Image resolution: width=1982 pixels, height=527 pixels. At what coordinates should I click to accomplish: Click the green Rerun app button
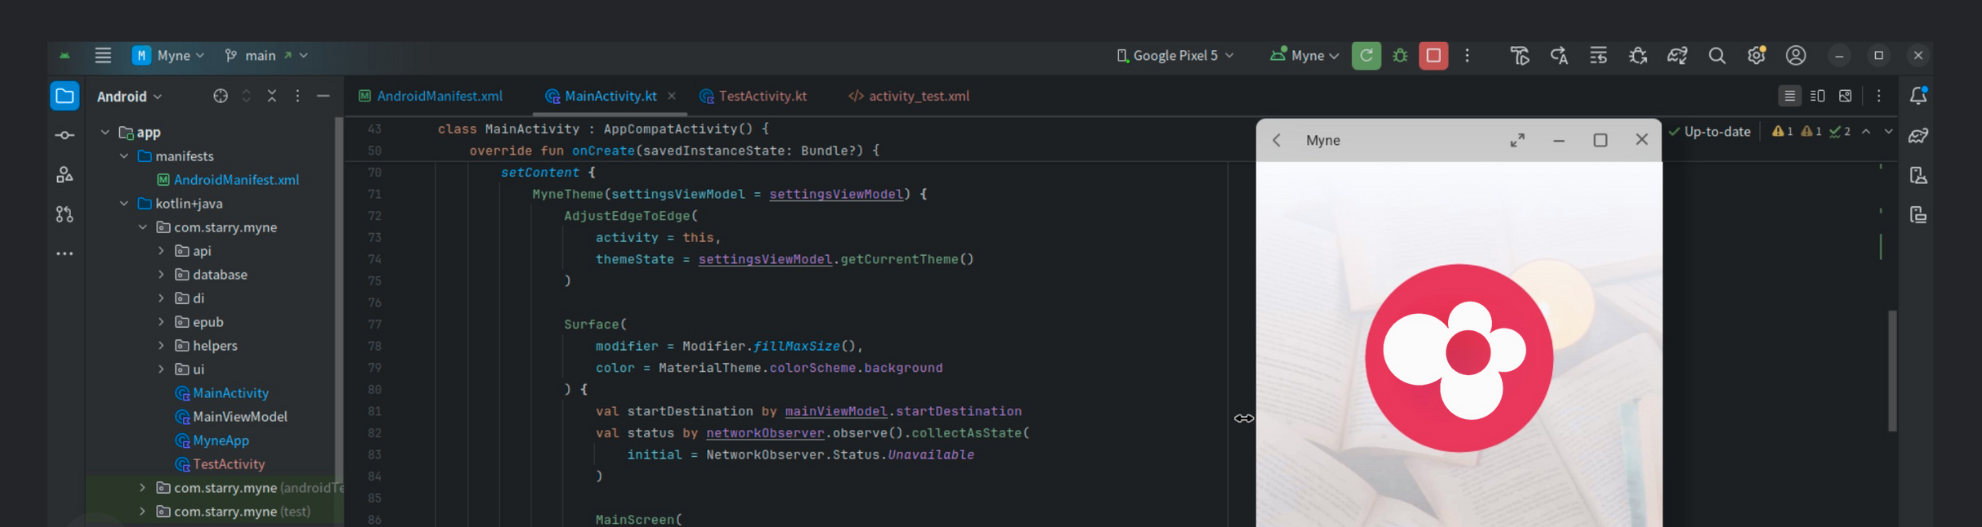1366,56
